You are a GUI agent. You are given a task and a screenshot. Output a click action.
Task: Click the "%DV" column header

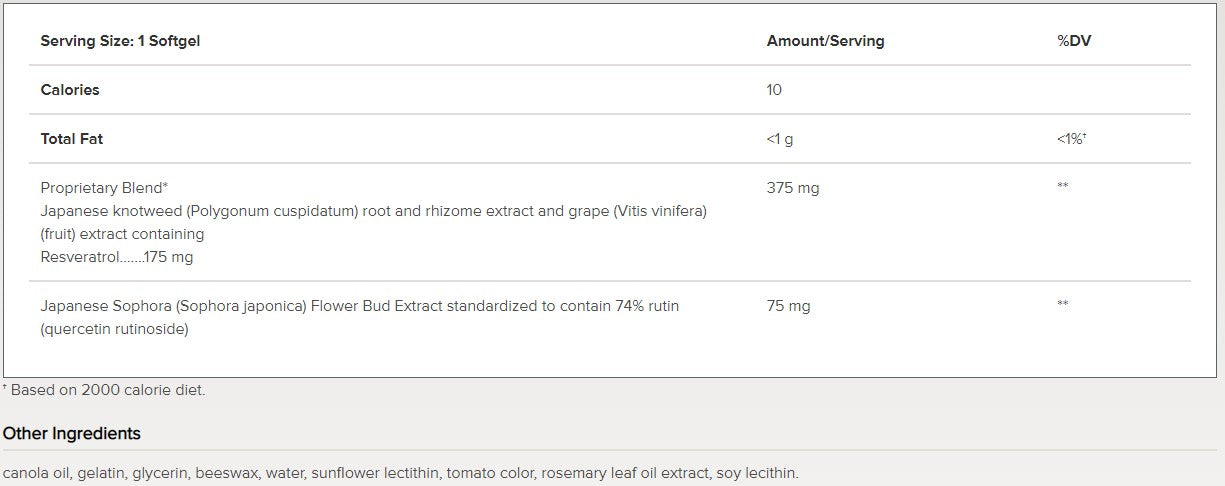[x=1073, y=41]
